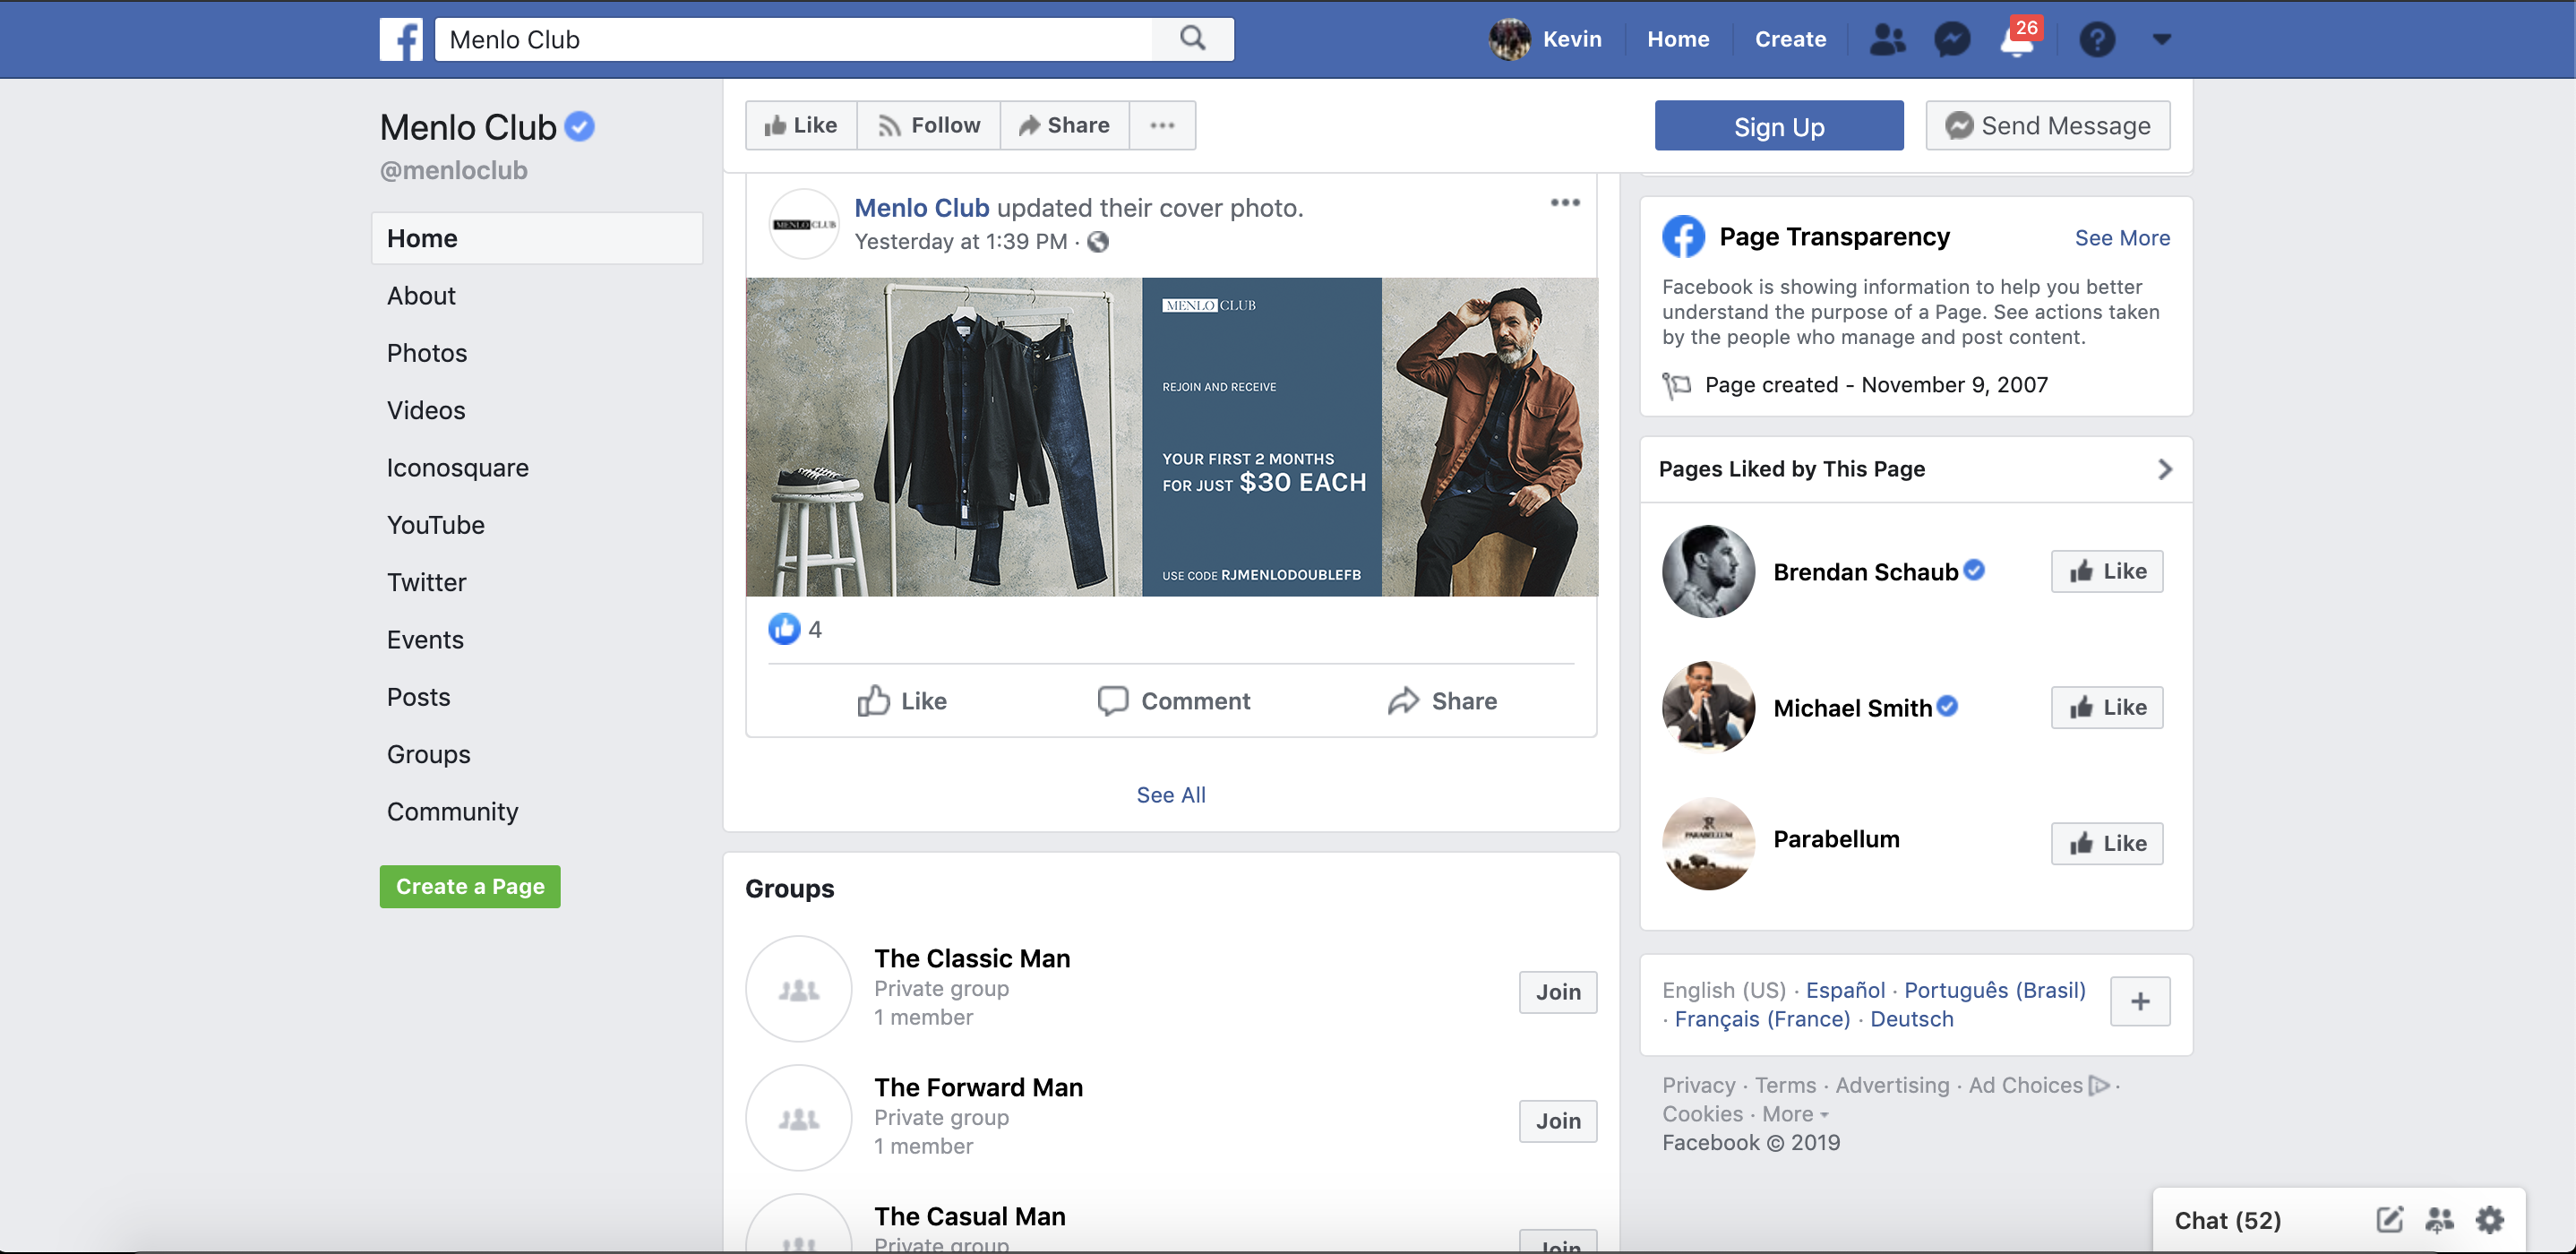Click the Ad Choices icon in footer
This screenshot has width=2576, height=1254.
(2100, 1085)
